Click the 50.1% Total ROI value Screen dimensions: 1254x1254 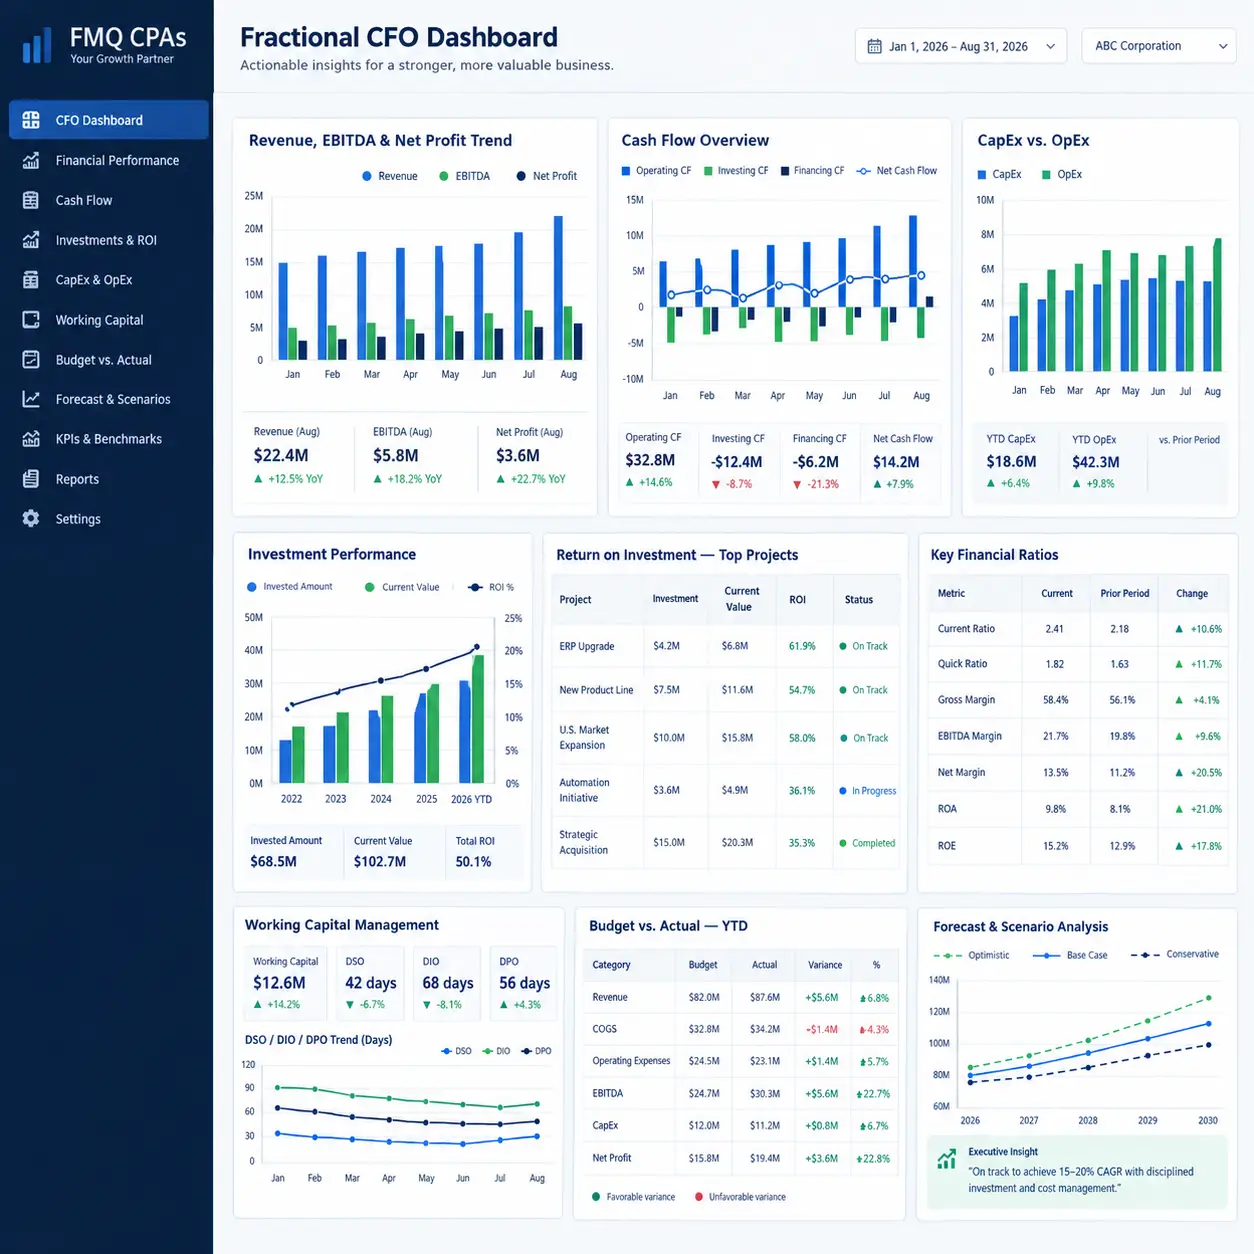[x=473, y=861]
